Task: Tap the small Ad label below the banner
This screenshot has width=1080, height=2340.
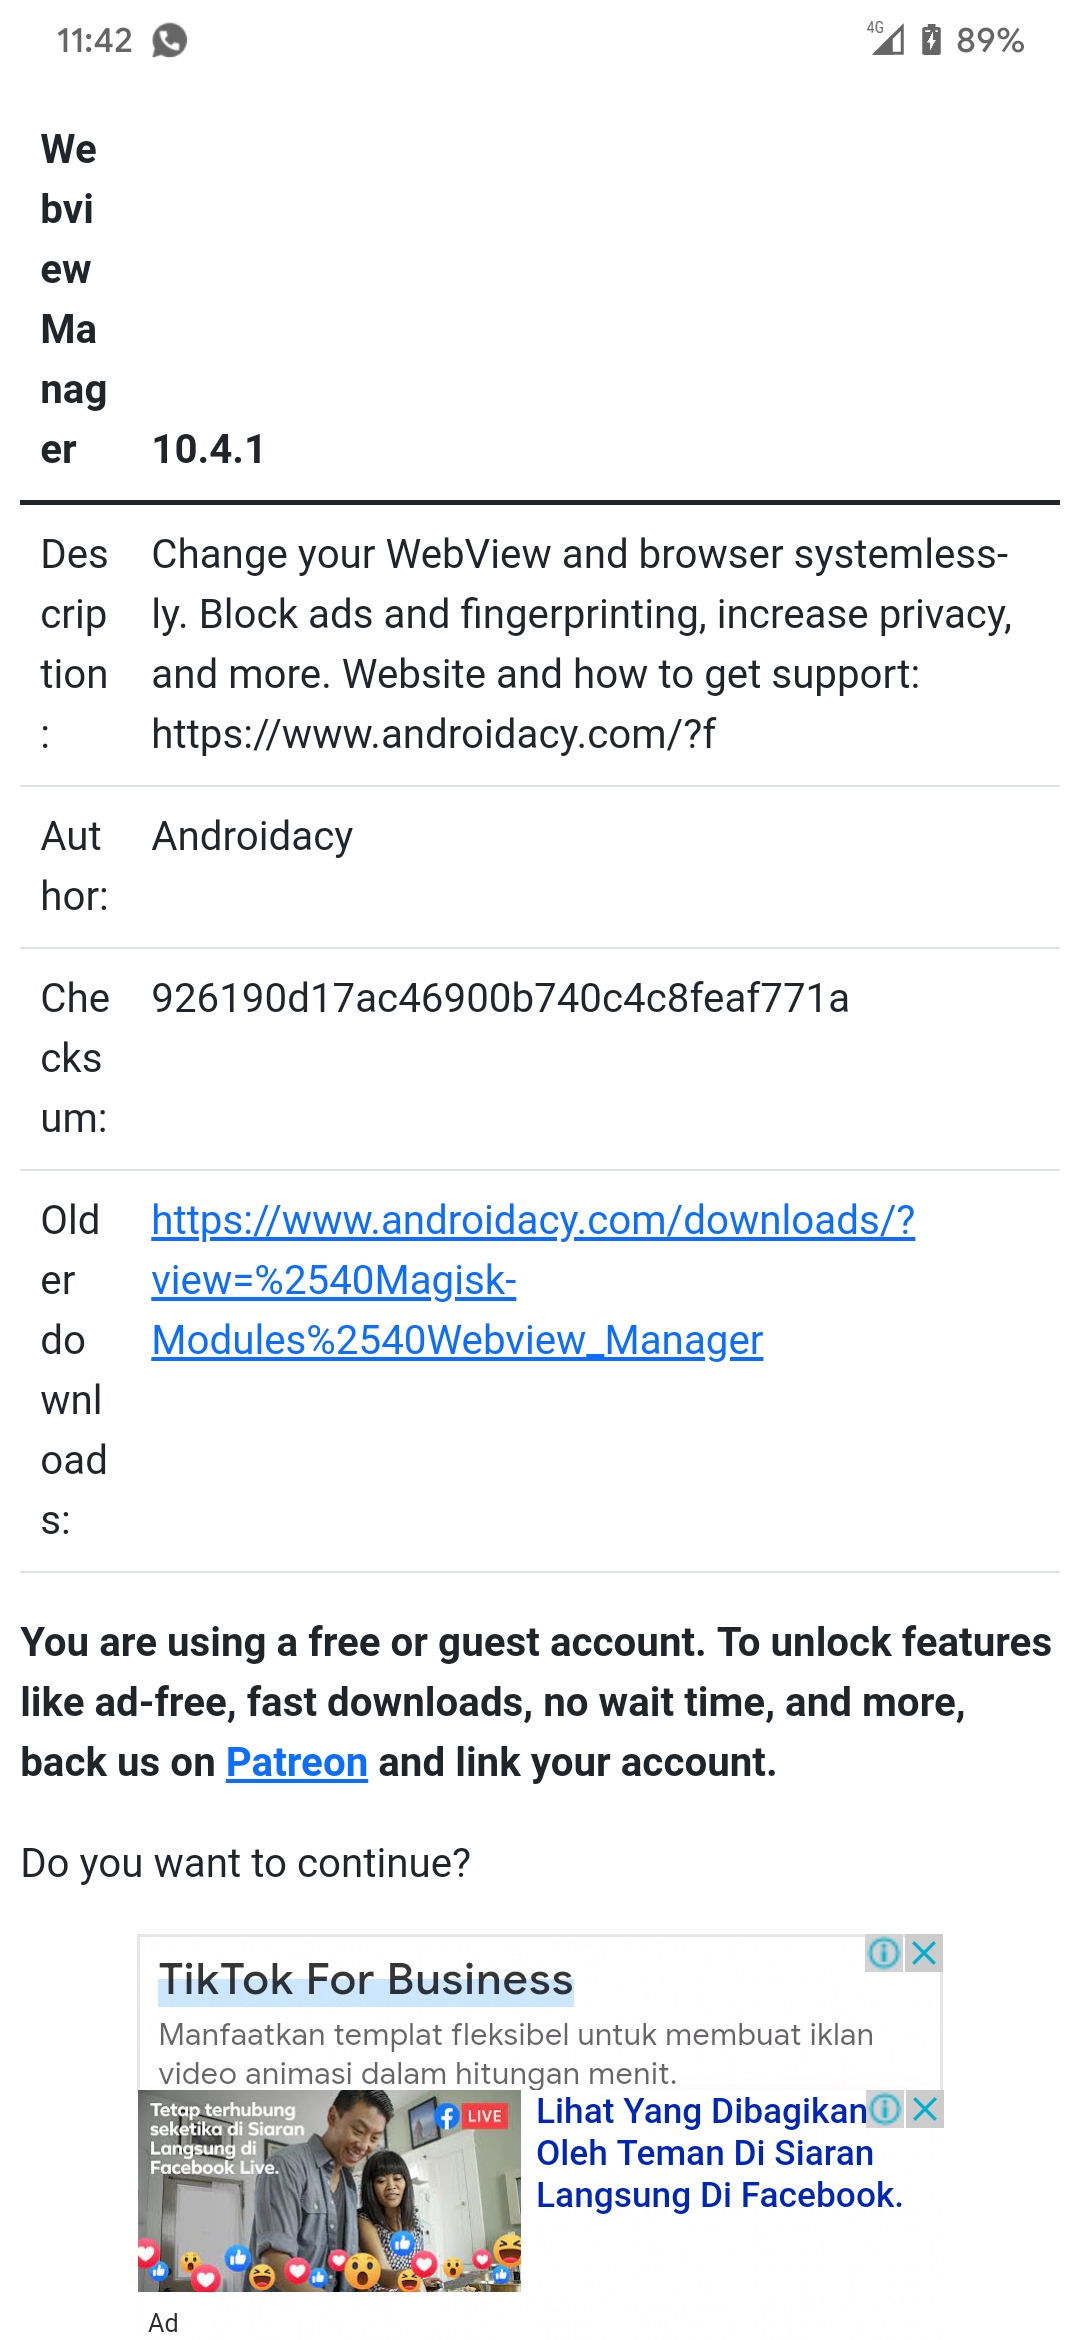Action: coord(165,2323)
